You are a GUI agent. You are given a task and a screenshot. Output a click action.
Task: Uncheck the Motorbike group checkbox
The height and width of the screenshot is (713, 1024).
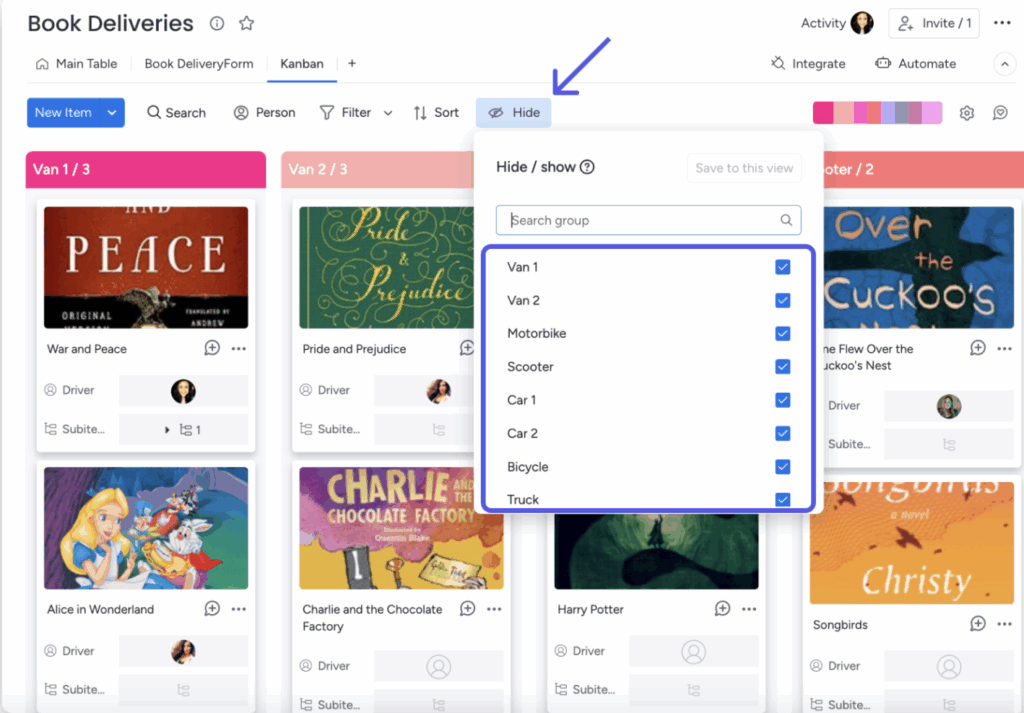[x=782, y=334]
